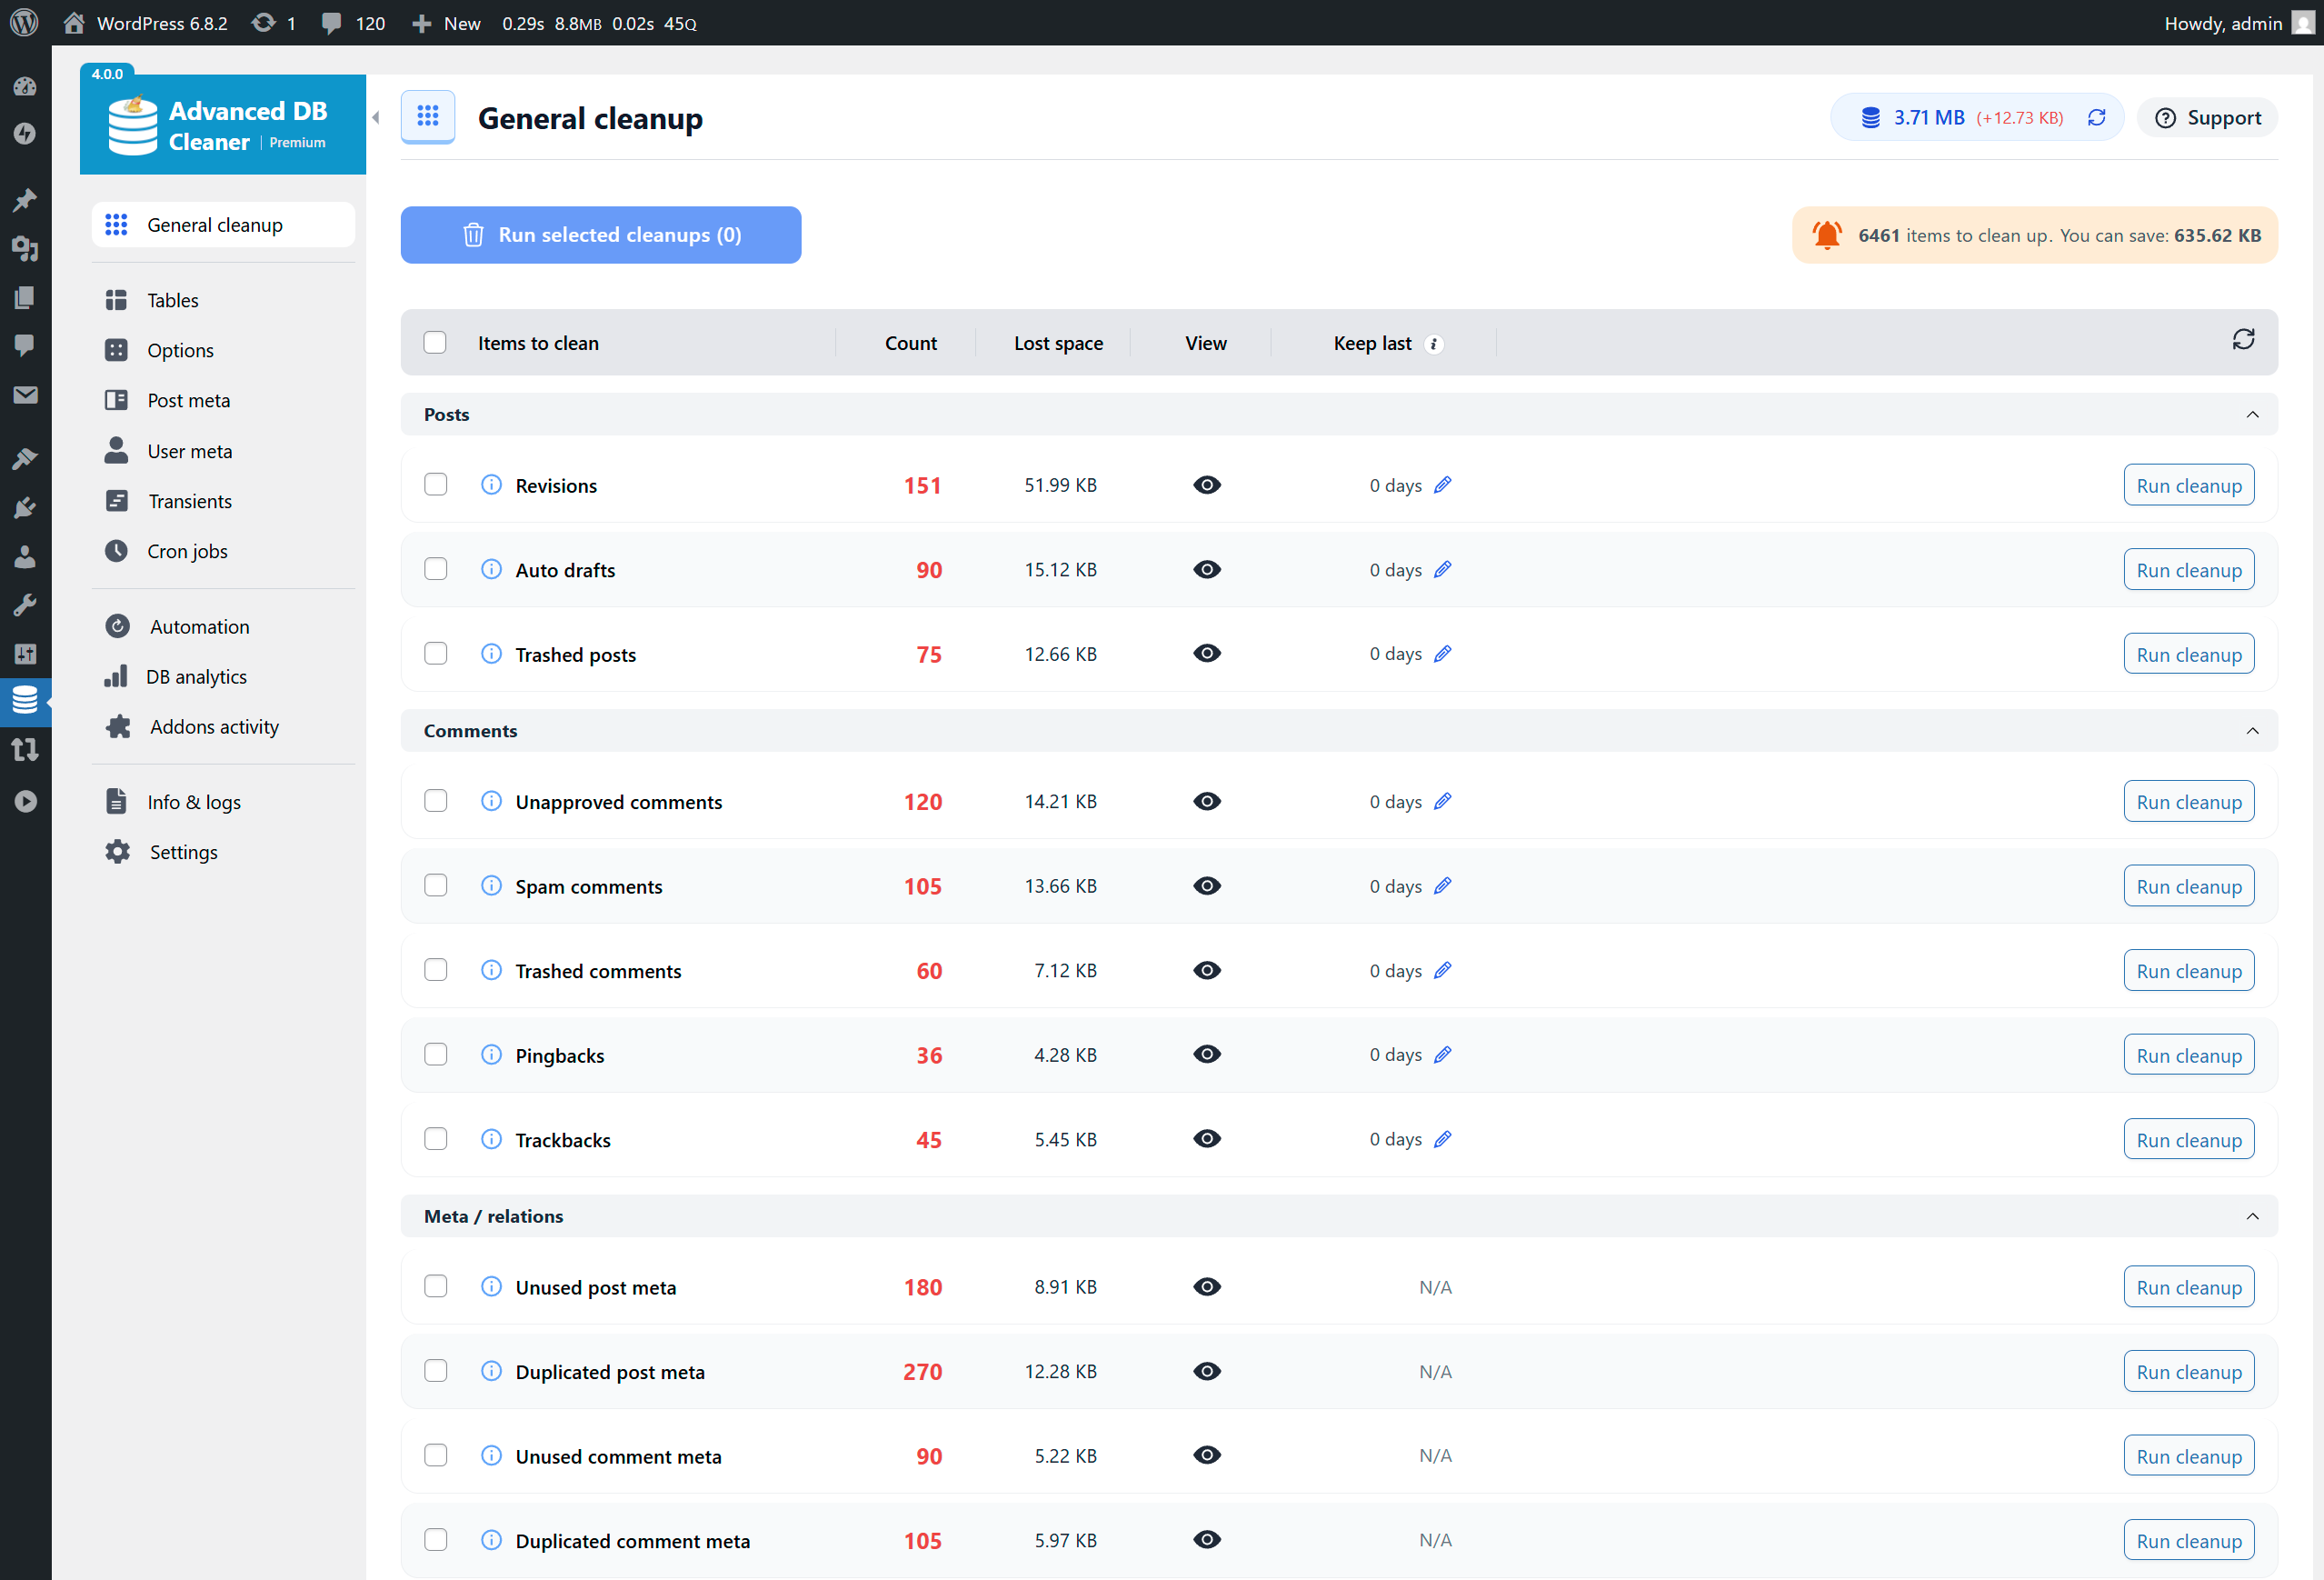Collapse the plugin sidebar with arrow
The height and width of the screenshot is (1580, 2324).
(376, 118)
